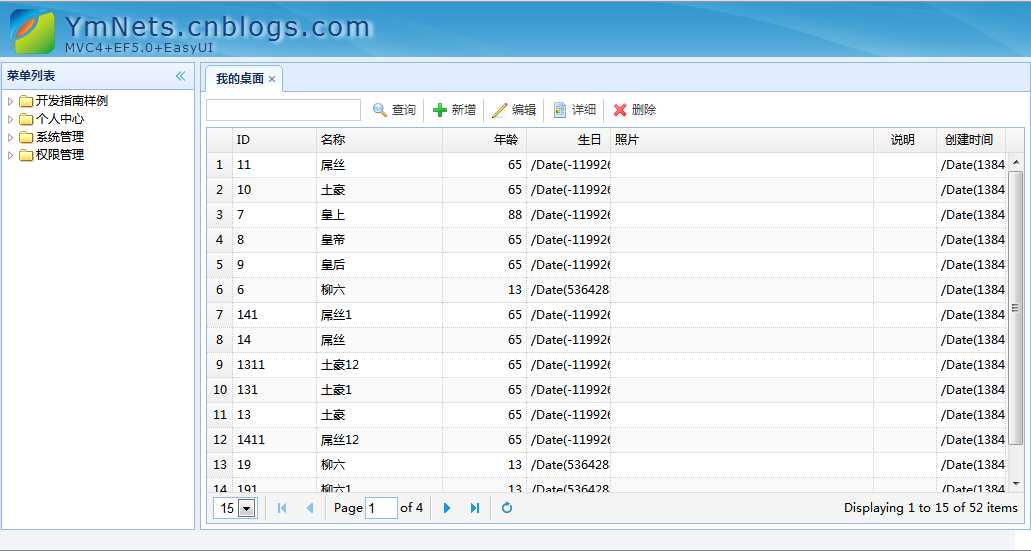Go to the previous page icon
Viewport: 1031px width, 551px height.
[310, 508]
